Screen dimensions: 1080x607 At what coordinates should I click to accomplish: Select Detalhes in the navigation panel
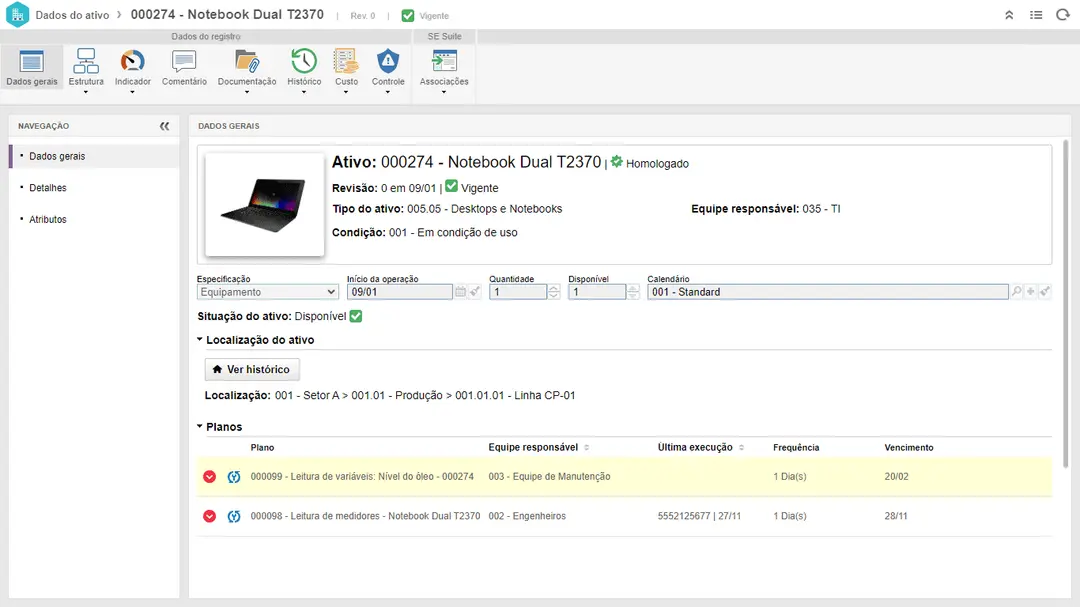48,187
